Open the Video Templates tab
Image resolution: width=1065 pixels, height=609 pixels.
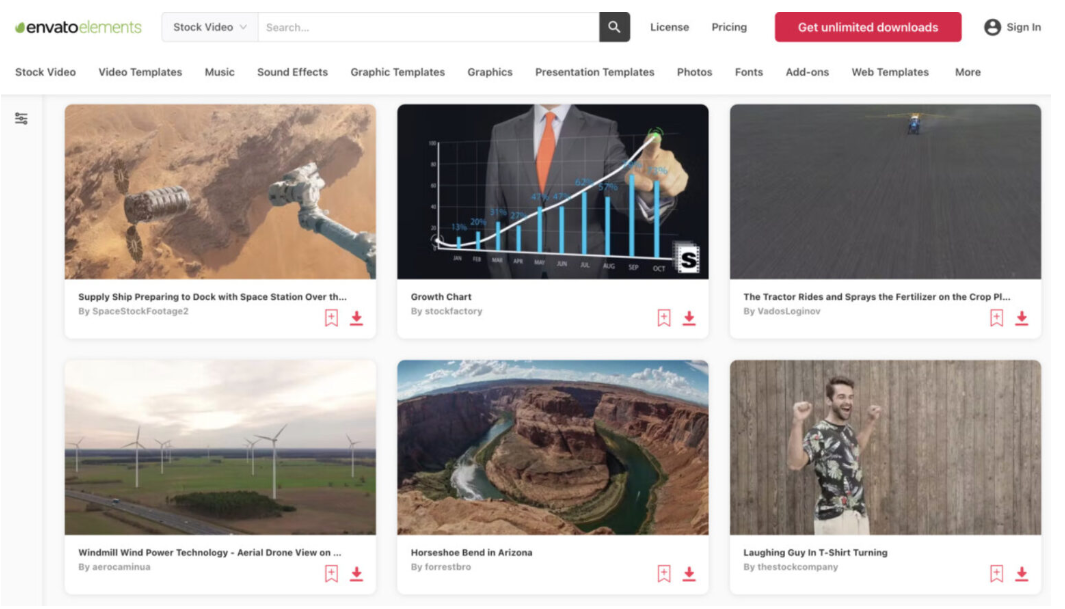140,72
